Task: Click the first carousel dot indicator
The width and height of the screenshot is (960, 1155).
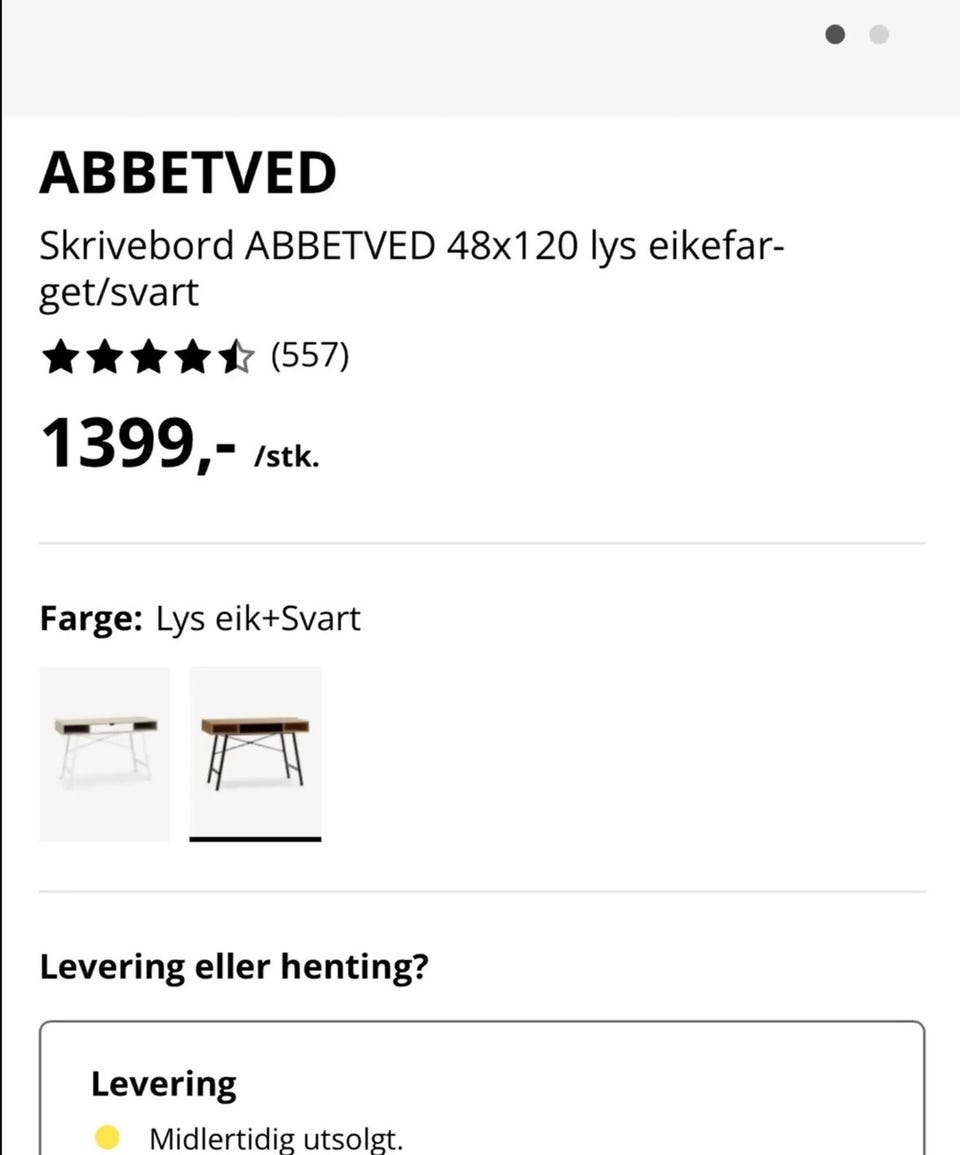Action: pos(835,35)
